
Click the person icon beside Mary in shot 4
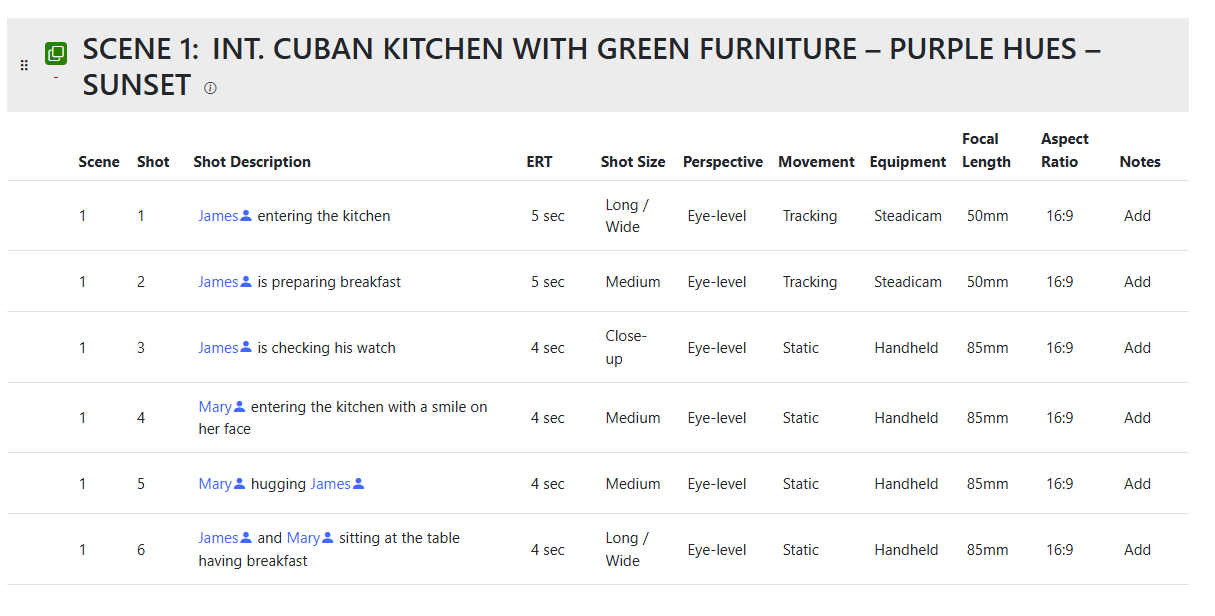(x=239, y=407)
